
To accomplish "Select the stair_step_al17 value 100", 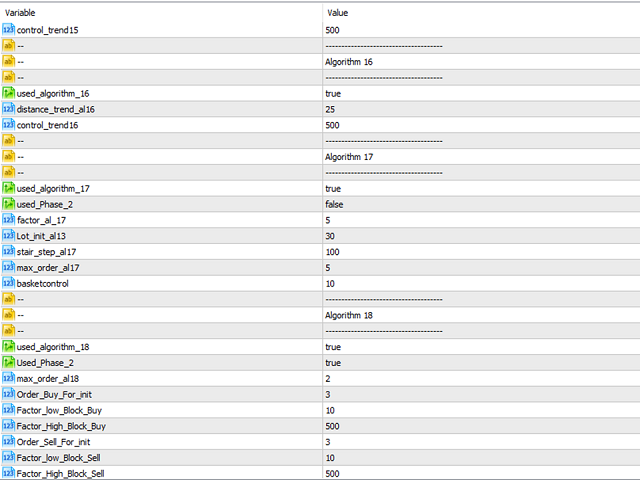I will click(333, 252).
